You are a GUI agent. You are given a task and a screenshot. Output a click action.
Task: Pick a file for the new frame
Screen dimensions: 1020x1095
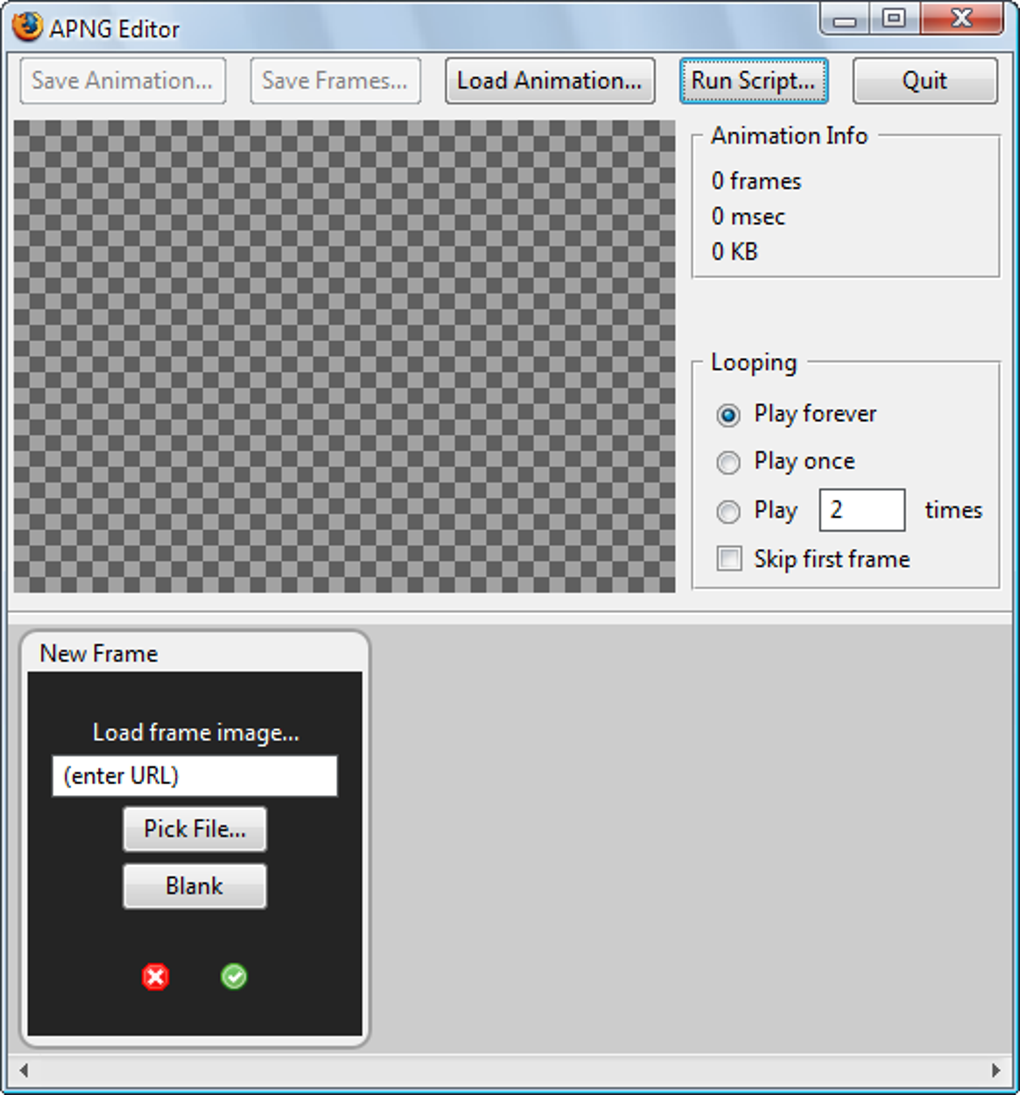(x=194, y=829)
